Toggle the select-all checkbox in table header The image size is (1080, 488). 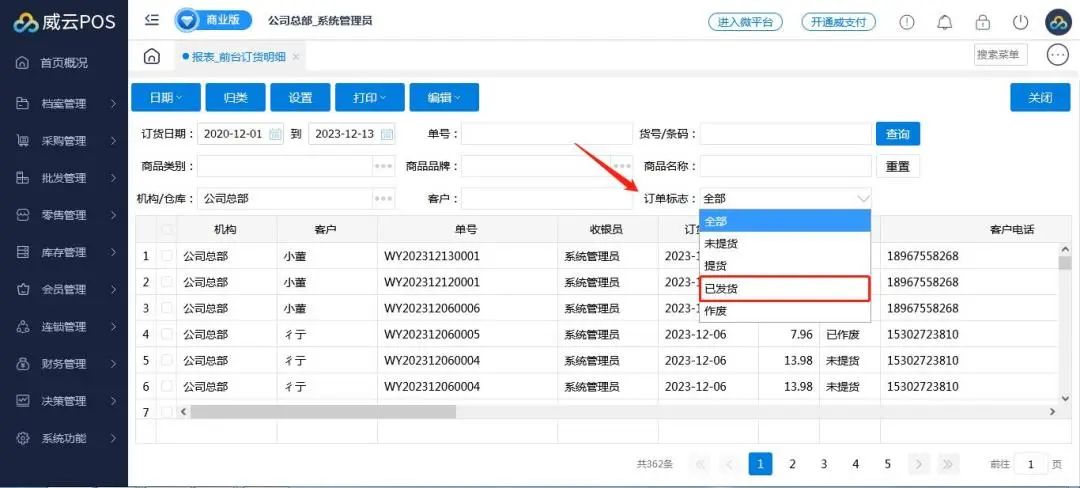(x=167, y=230)
